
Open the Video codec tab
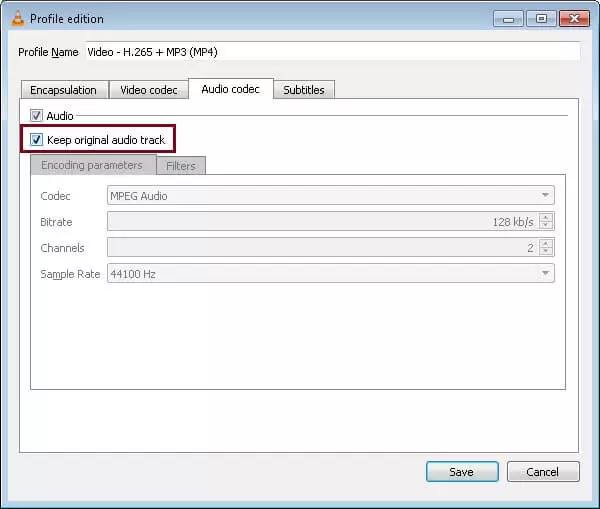[x=149, y=90]
